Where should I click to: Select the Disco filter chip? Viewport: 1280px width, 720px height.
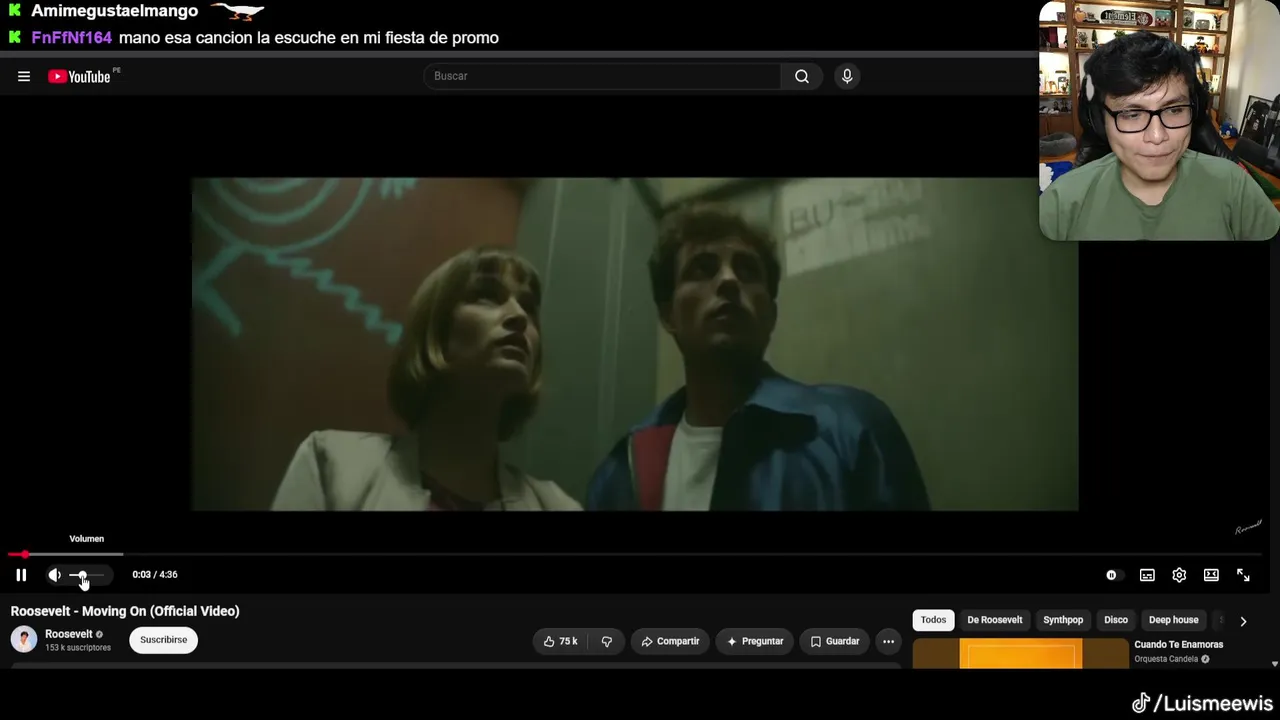1116,620
